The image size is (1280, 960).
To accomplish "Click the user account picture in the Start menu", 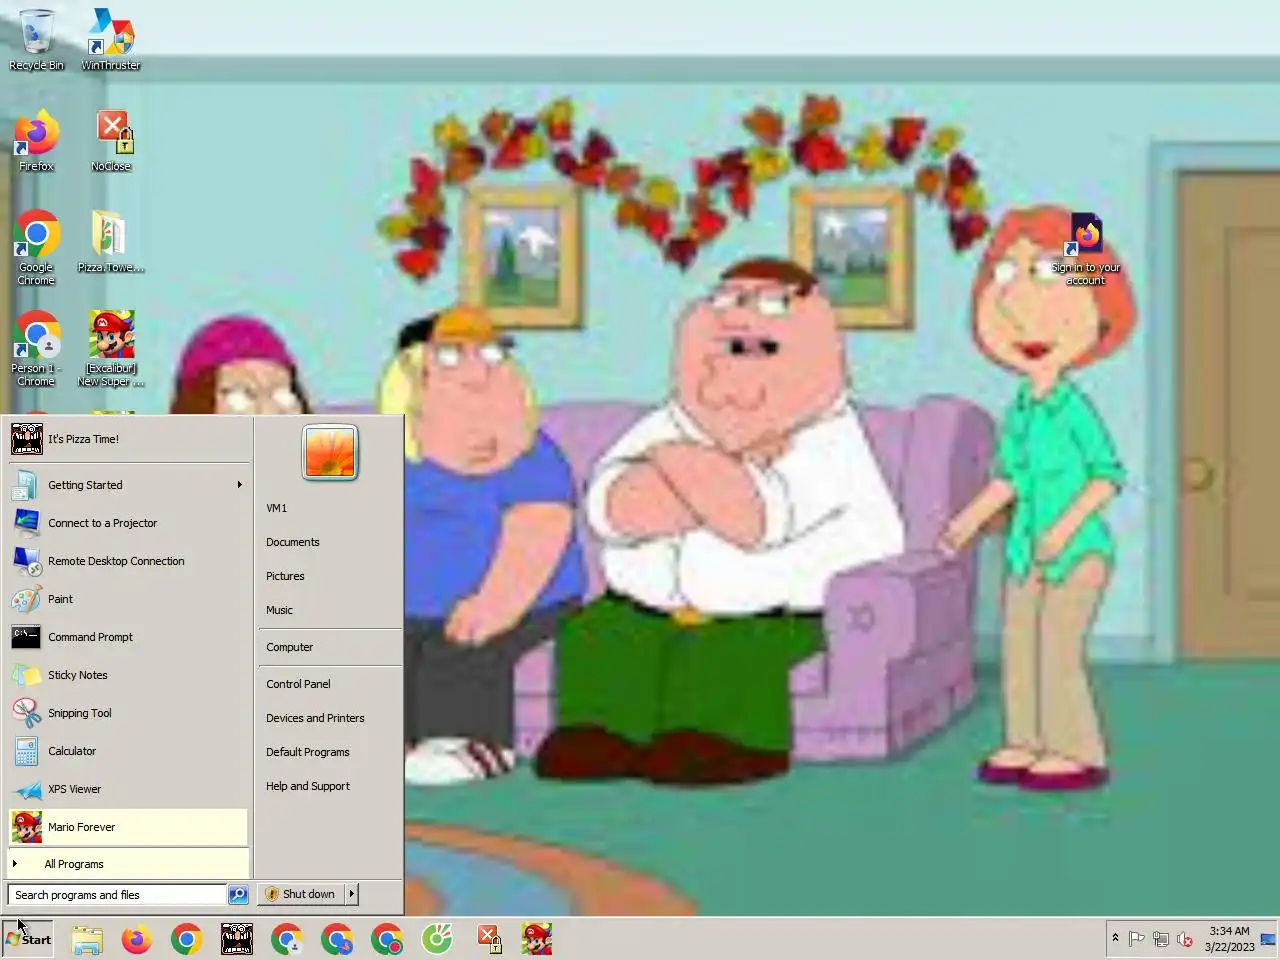I will coord(330,452).
